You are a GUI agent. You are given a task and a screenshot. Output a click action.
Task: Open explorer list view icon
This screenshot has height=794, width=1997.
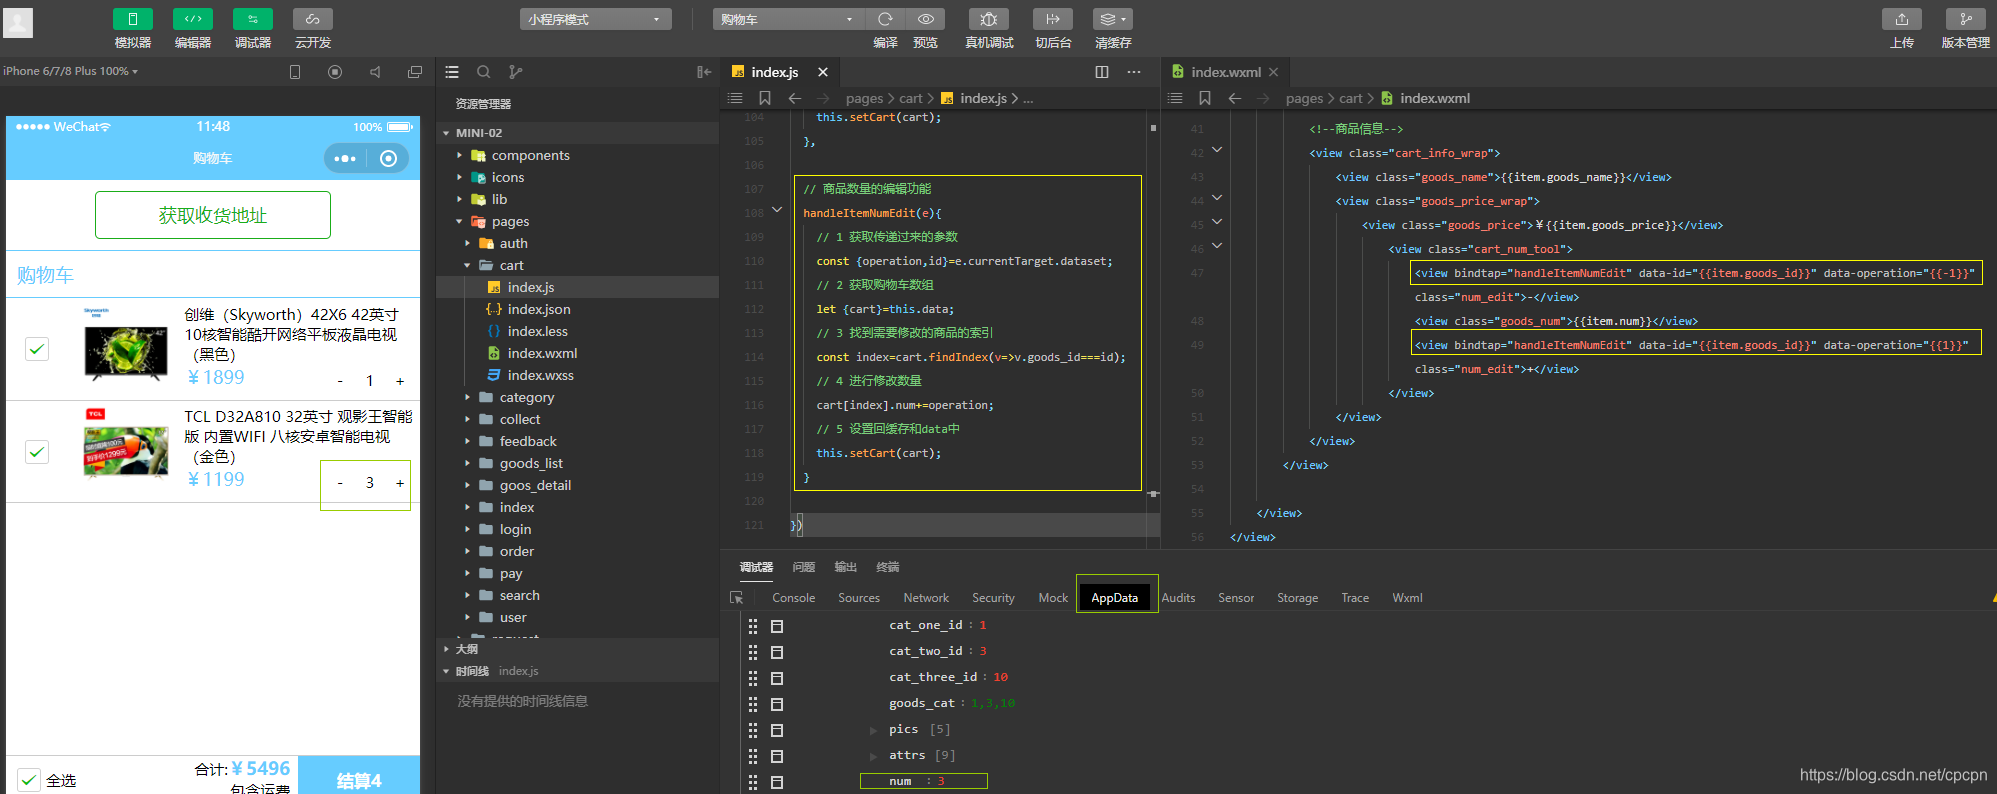tap(452, 72)
